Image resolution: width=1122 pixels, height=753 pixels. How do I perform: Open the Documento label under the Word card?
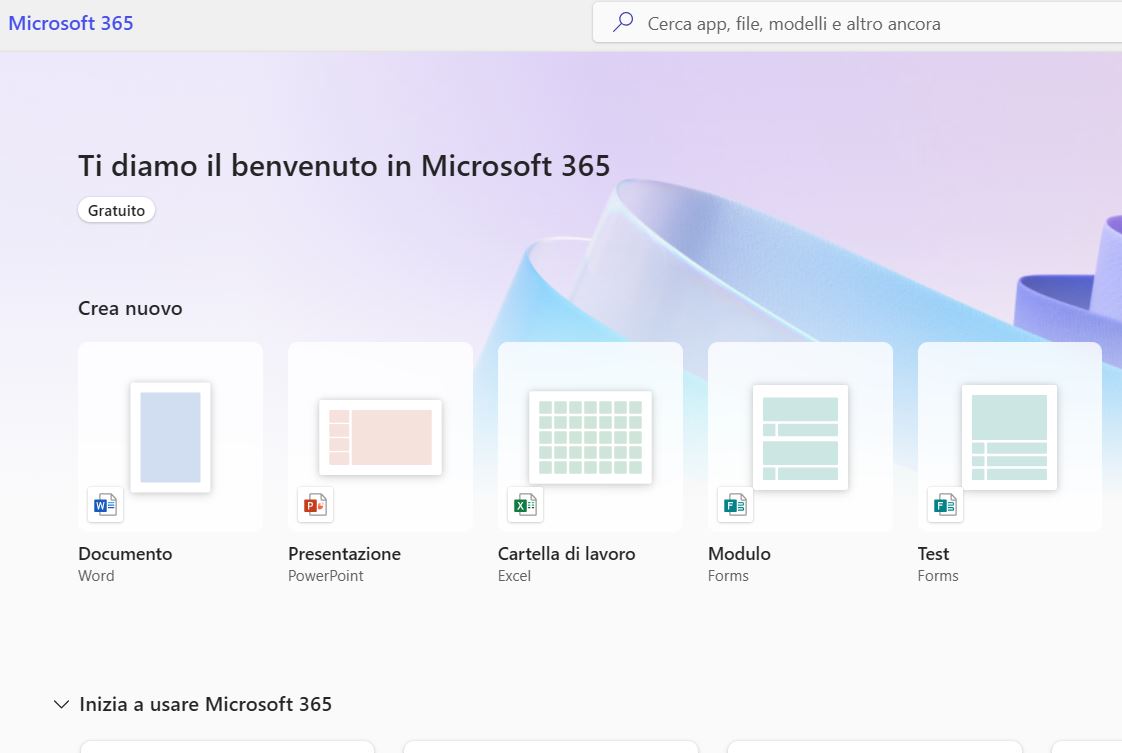(x=124, y=553)
